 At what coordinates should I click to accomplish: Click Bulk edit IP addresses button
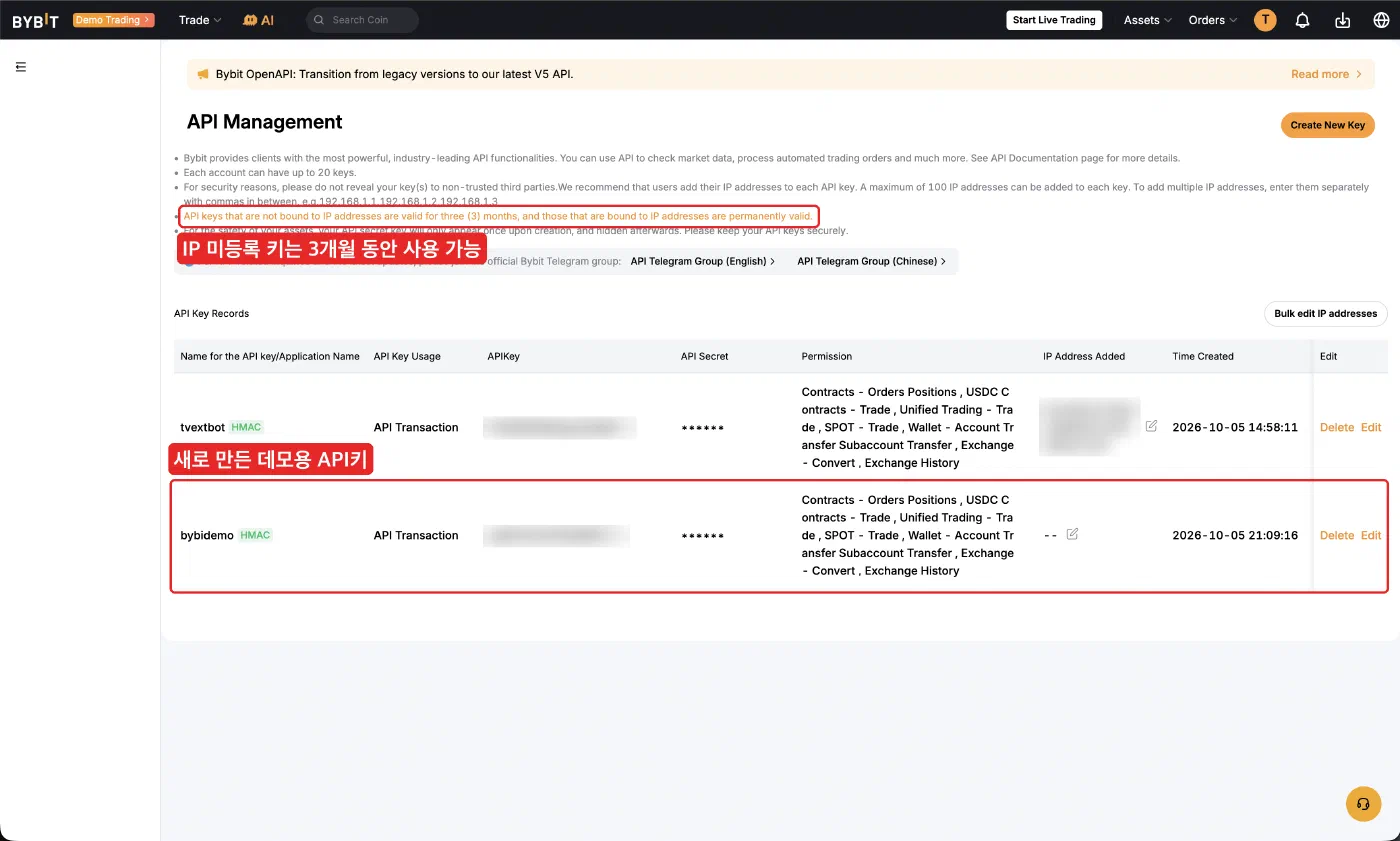(x=1326, y=313)
